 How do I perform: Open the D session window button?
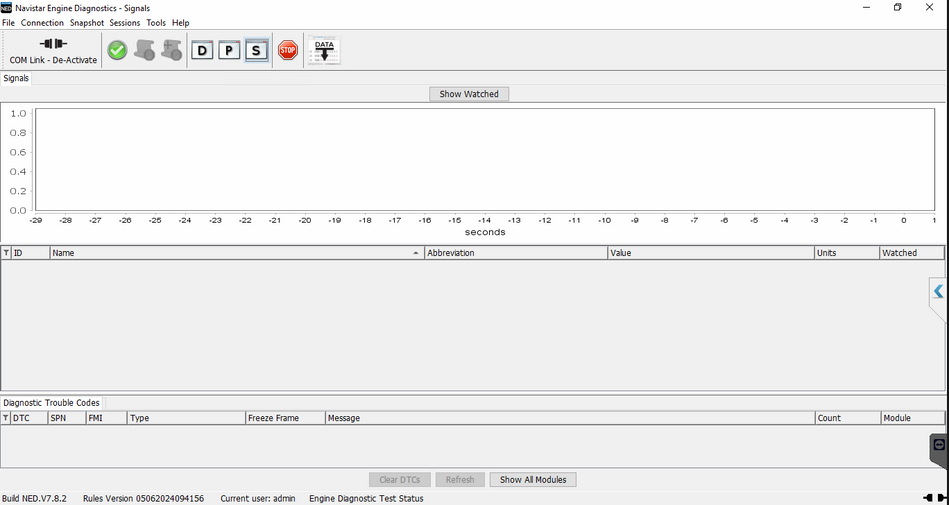coord(202,50)
